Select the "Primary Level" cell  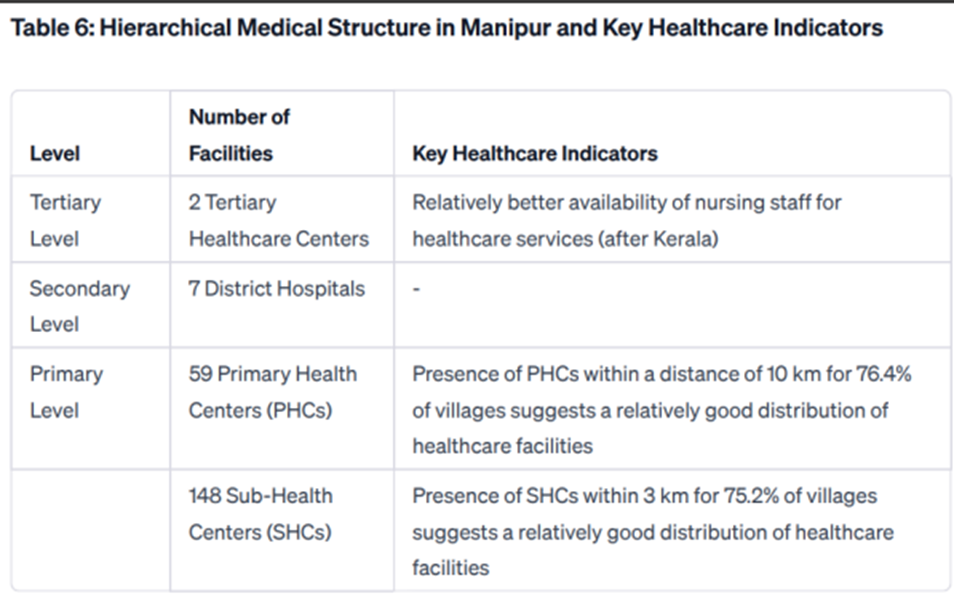[x=65, y=392]
